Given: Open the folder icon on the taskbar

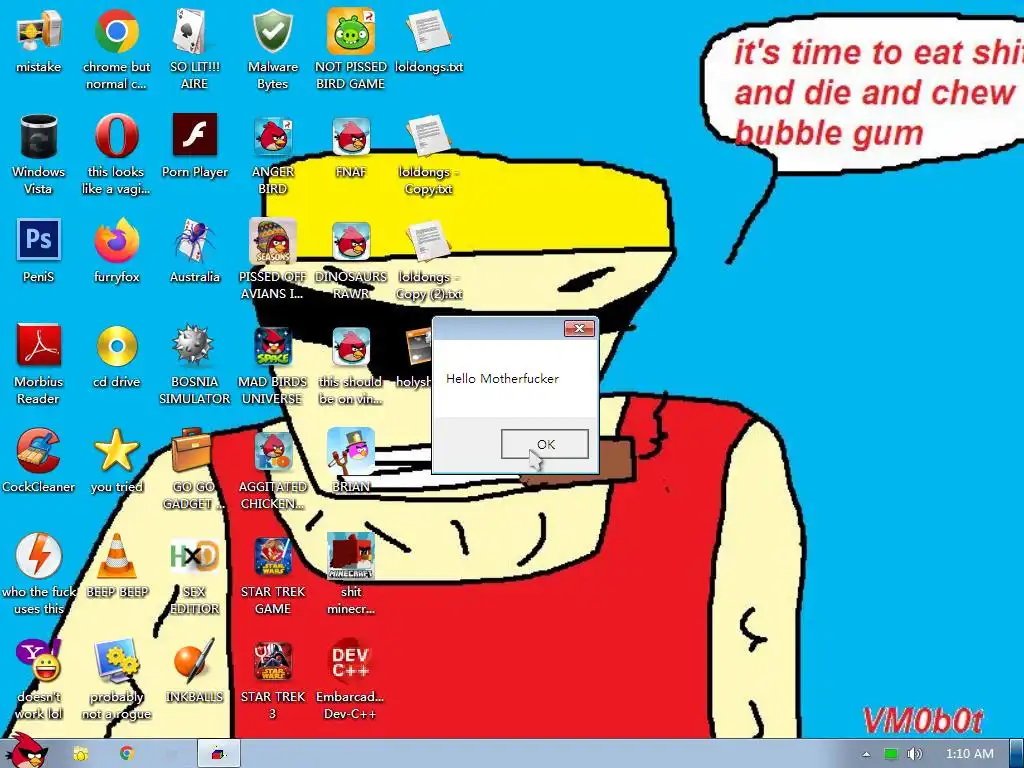Looking at the screenshot, I should [x=81, y=754].
